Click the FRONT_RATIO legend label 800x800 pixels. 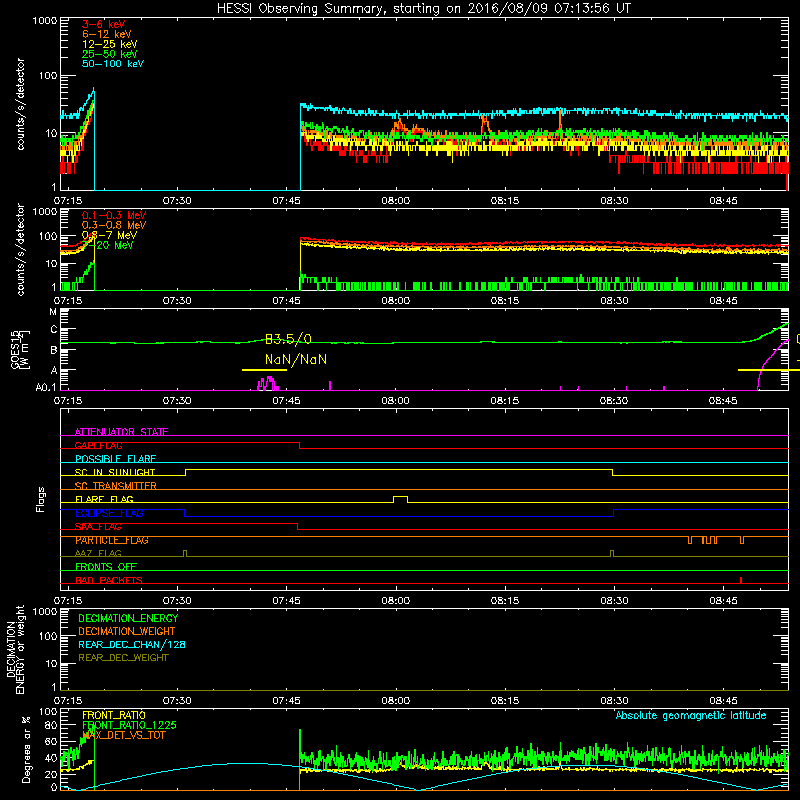tap(114, 715)
